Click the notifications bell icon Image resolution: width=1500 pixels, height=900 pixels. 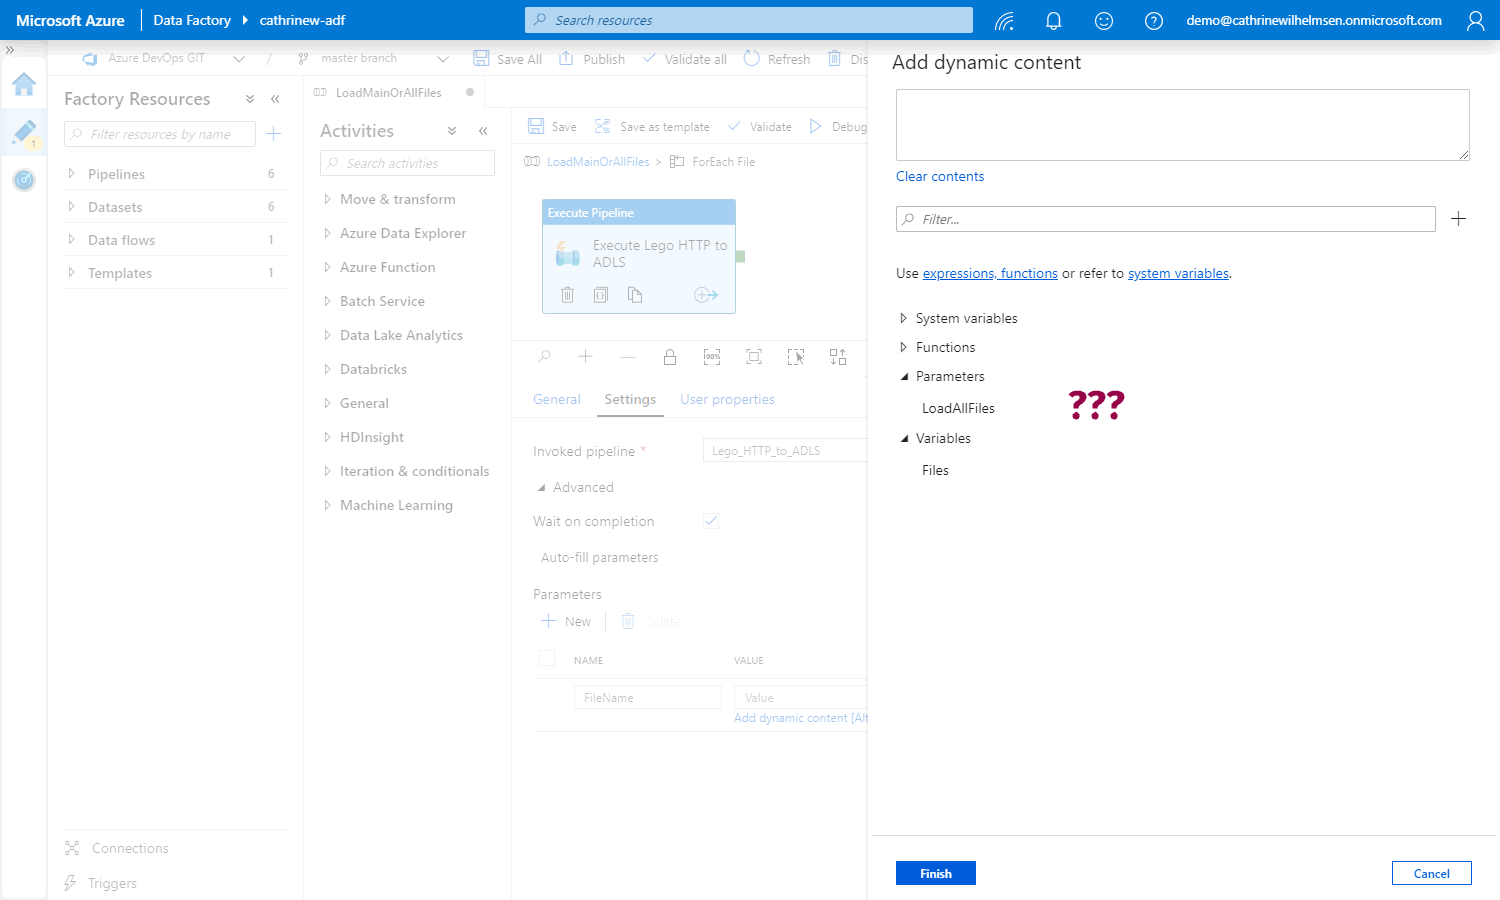click(x=1053, y=21)
